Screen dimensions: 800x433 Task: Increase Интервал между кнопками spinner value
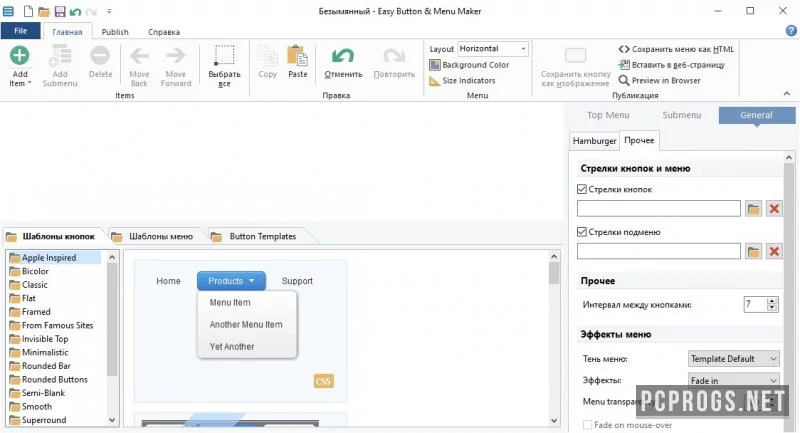click(x=772, y=301)
